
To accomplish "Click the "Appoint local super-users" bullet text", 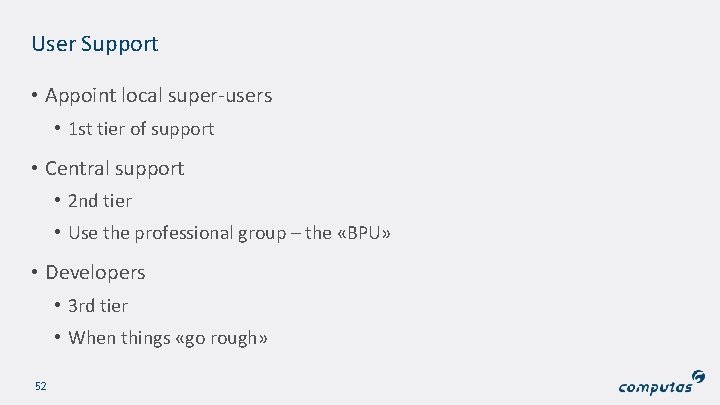I will 158,96.
